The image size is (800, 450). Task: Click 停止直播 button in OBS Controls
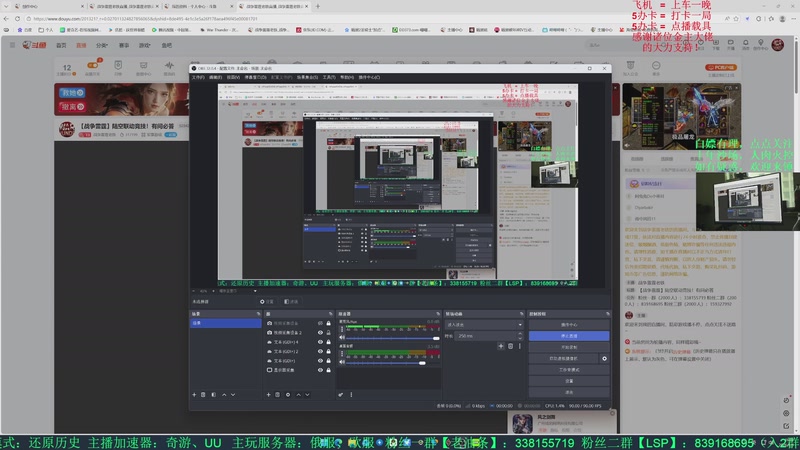569,336
